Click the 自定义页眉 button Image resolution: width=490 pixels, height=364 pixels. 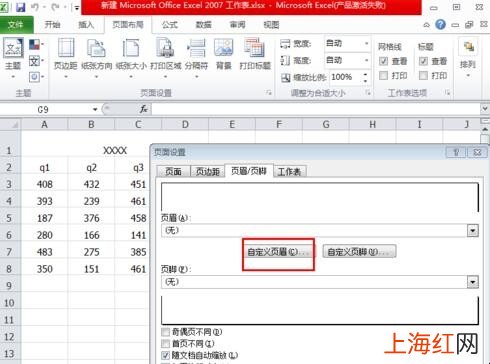[279, 252]
